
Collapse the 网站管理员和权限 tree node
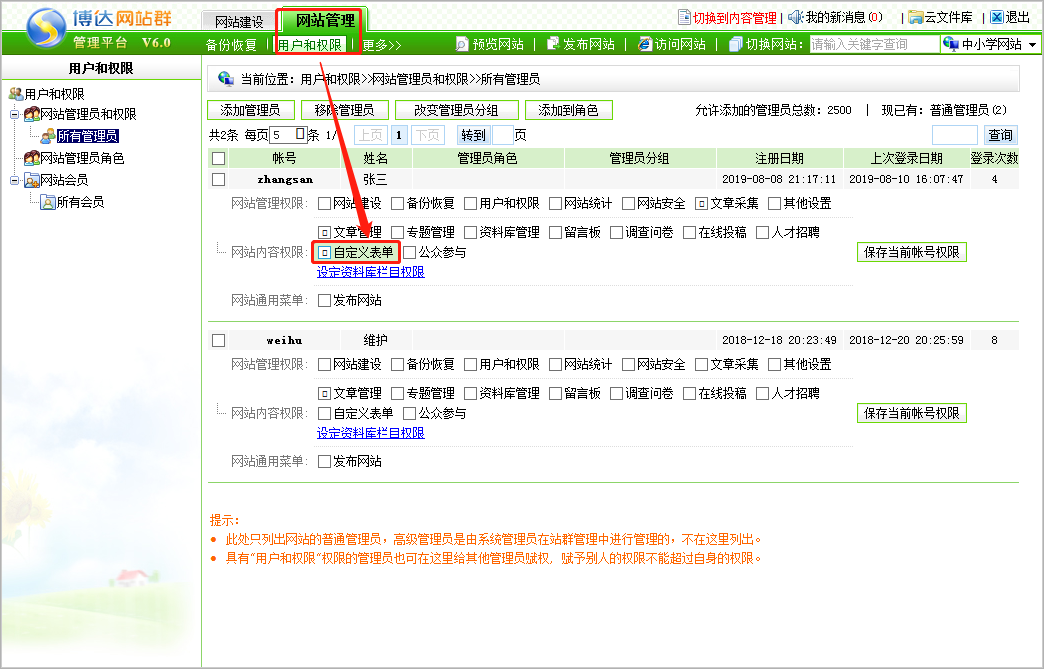[x=14, y=114]
